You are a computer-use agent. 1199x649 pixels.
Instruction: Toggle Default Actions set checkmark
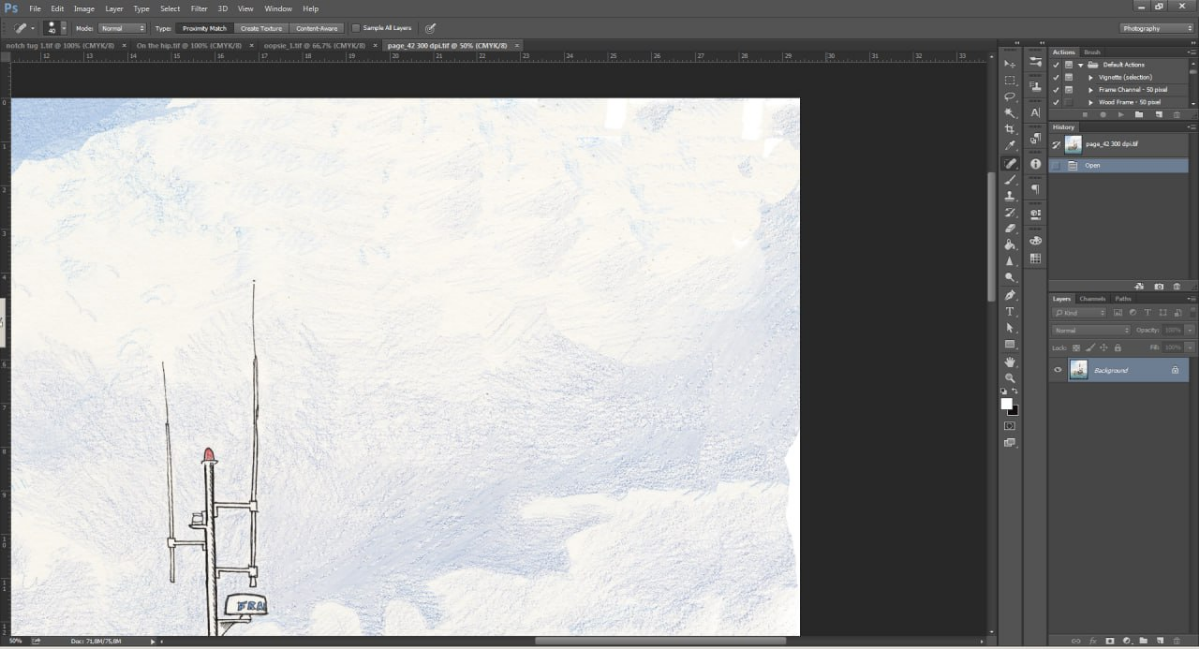(x=1056, y=65)
